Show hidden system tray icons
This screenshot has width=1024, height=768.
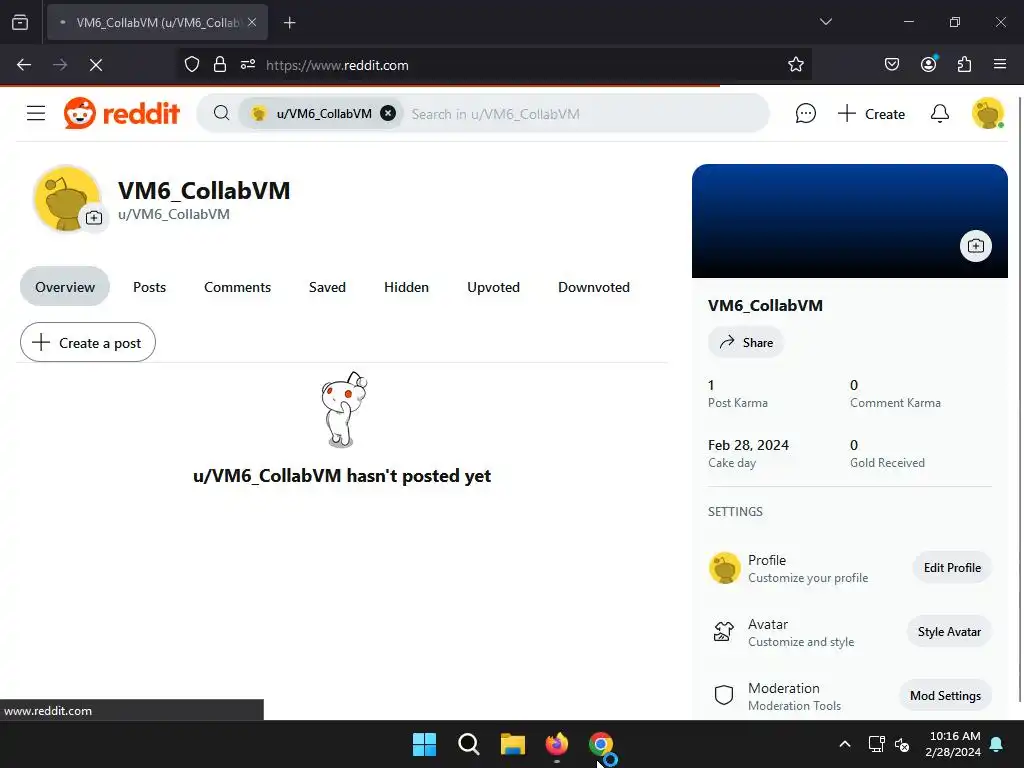844,744
